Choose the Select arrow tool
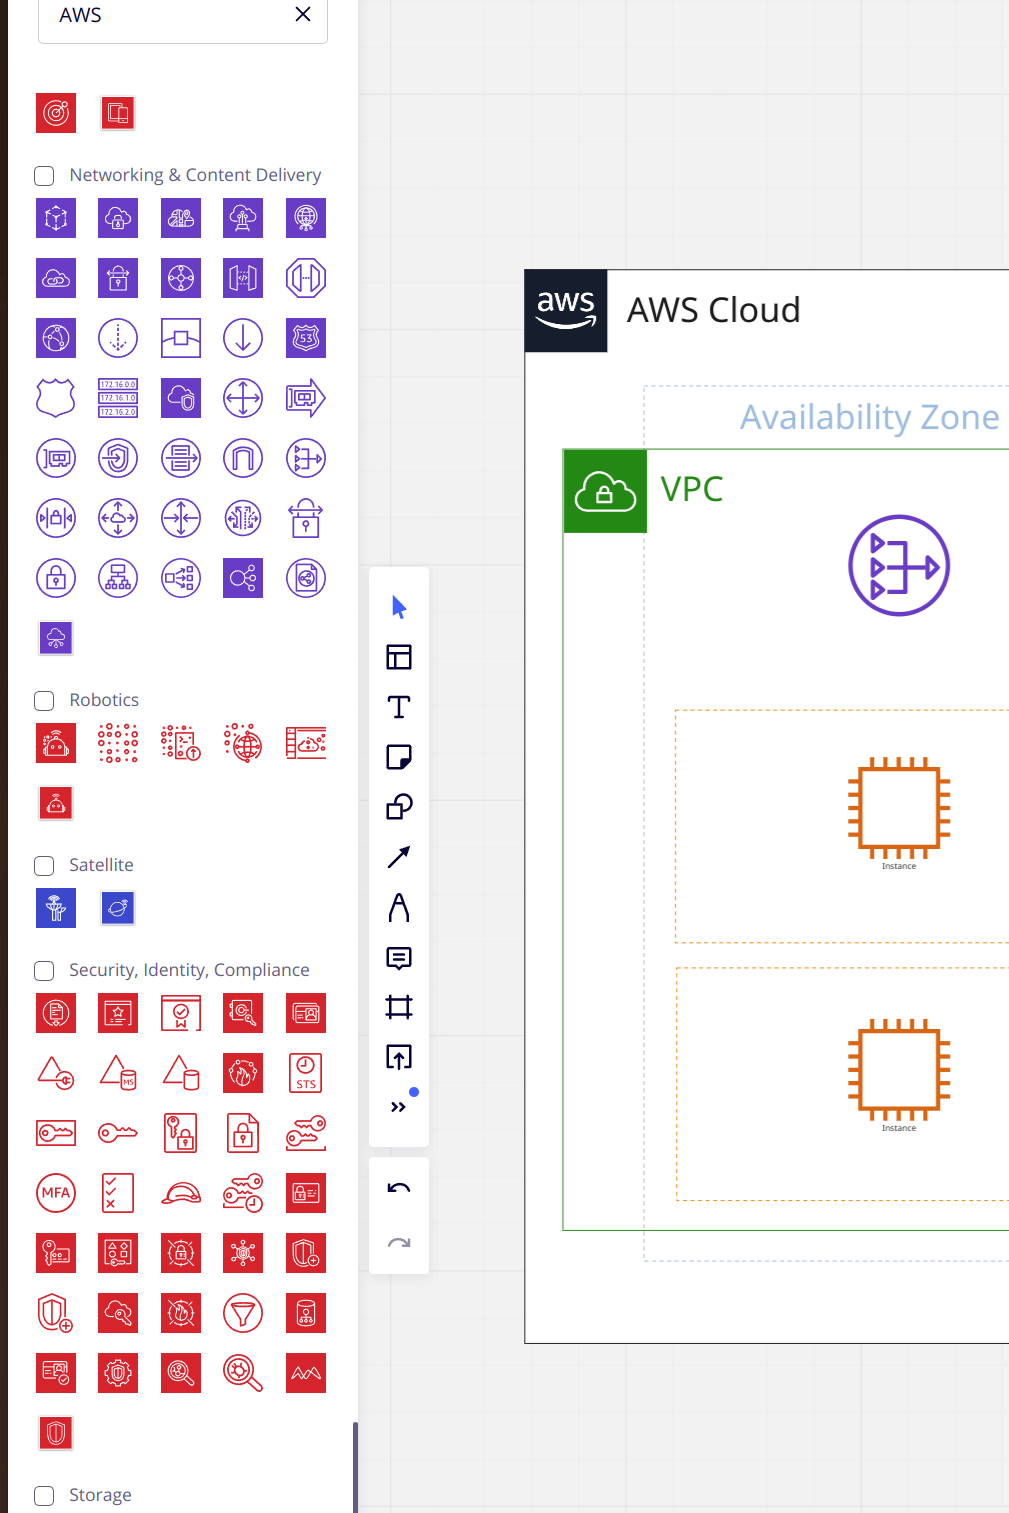Screen dimensions: 1009x1513 pos(399,607)
